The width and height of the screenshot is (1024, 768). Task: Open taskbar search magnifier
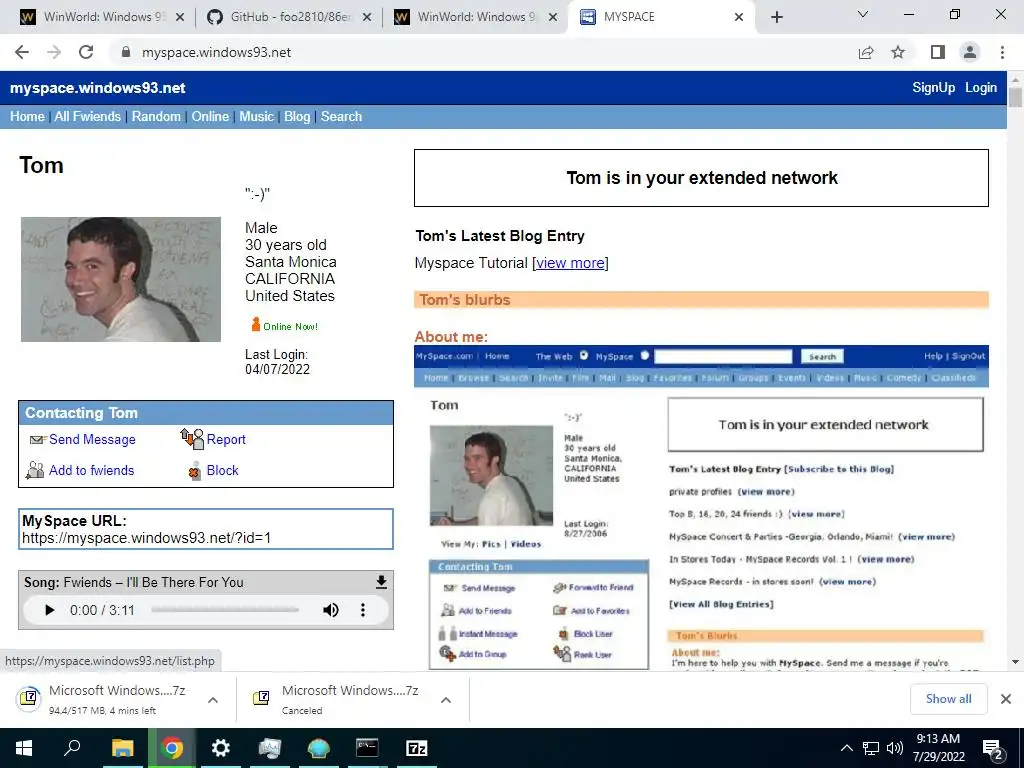click(72, 748)
